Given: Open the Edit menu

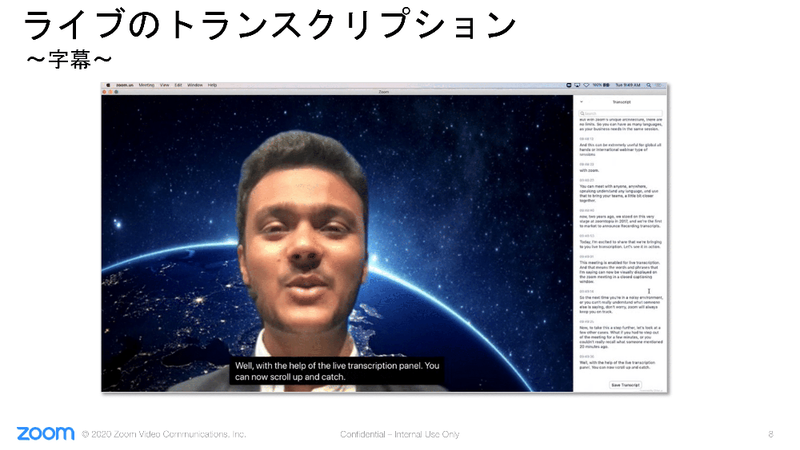Looking at the screenshot, I should pyautogui.click(x=178, y=85).
